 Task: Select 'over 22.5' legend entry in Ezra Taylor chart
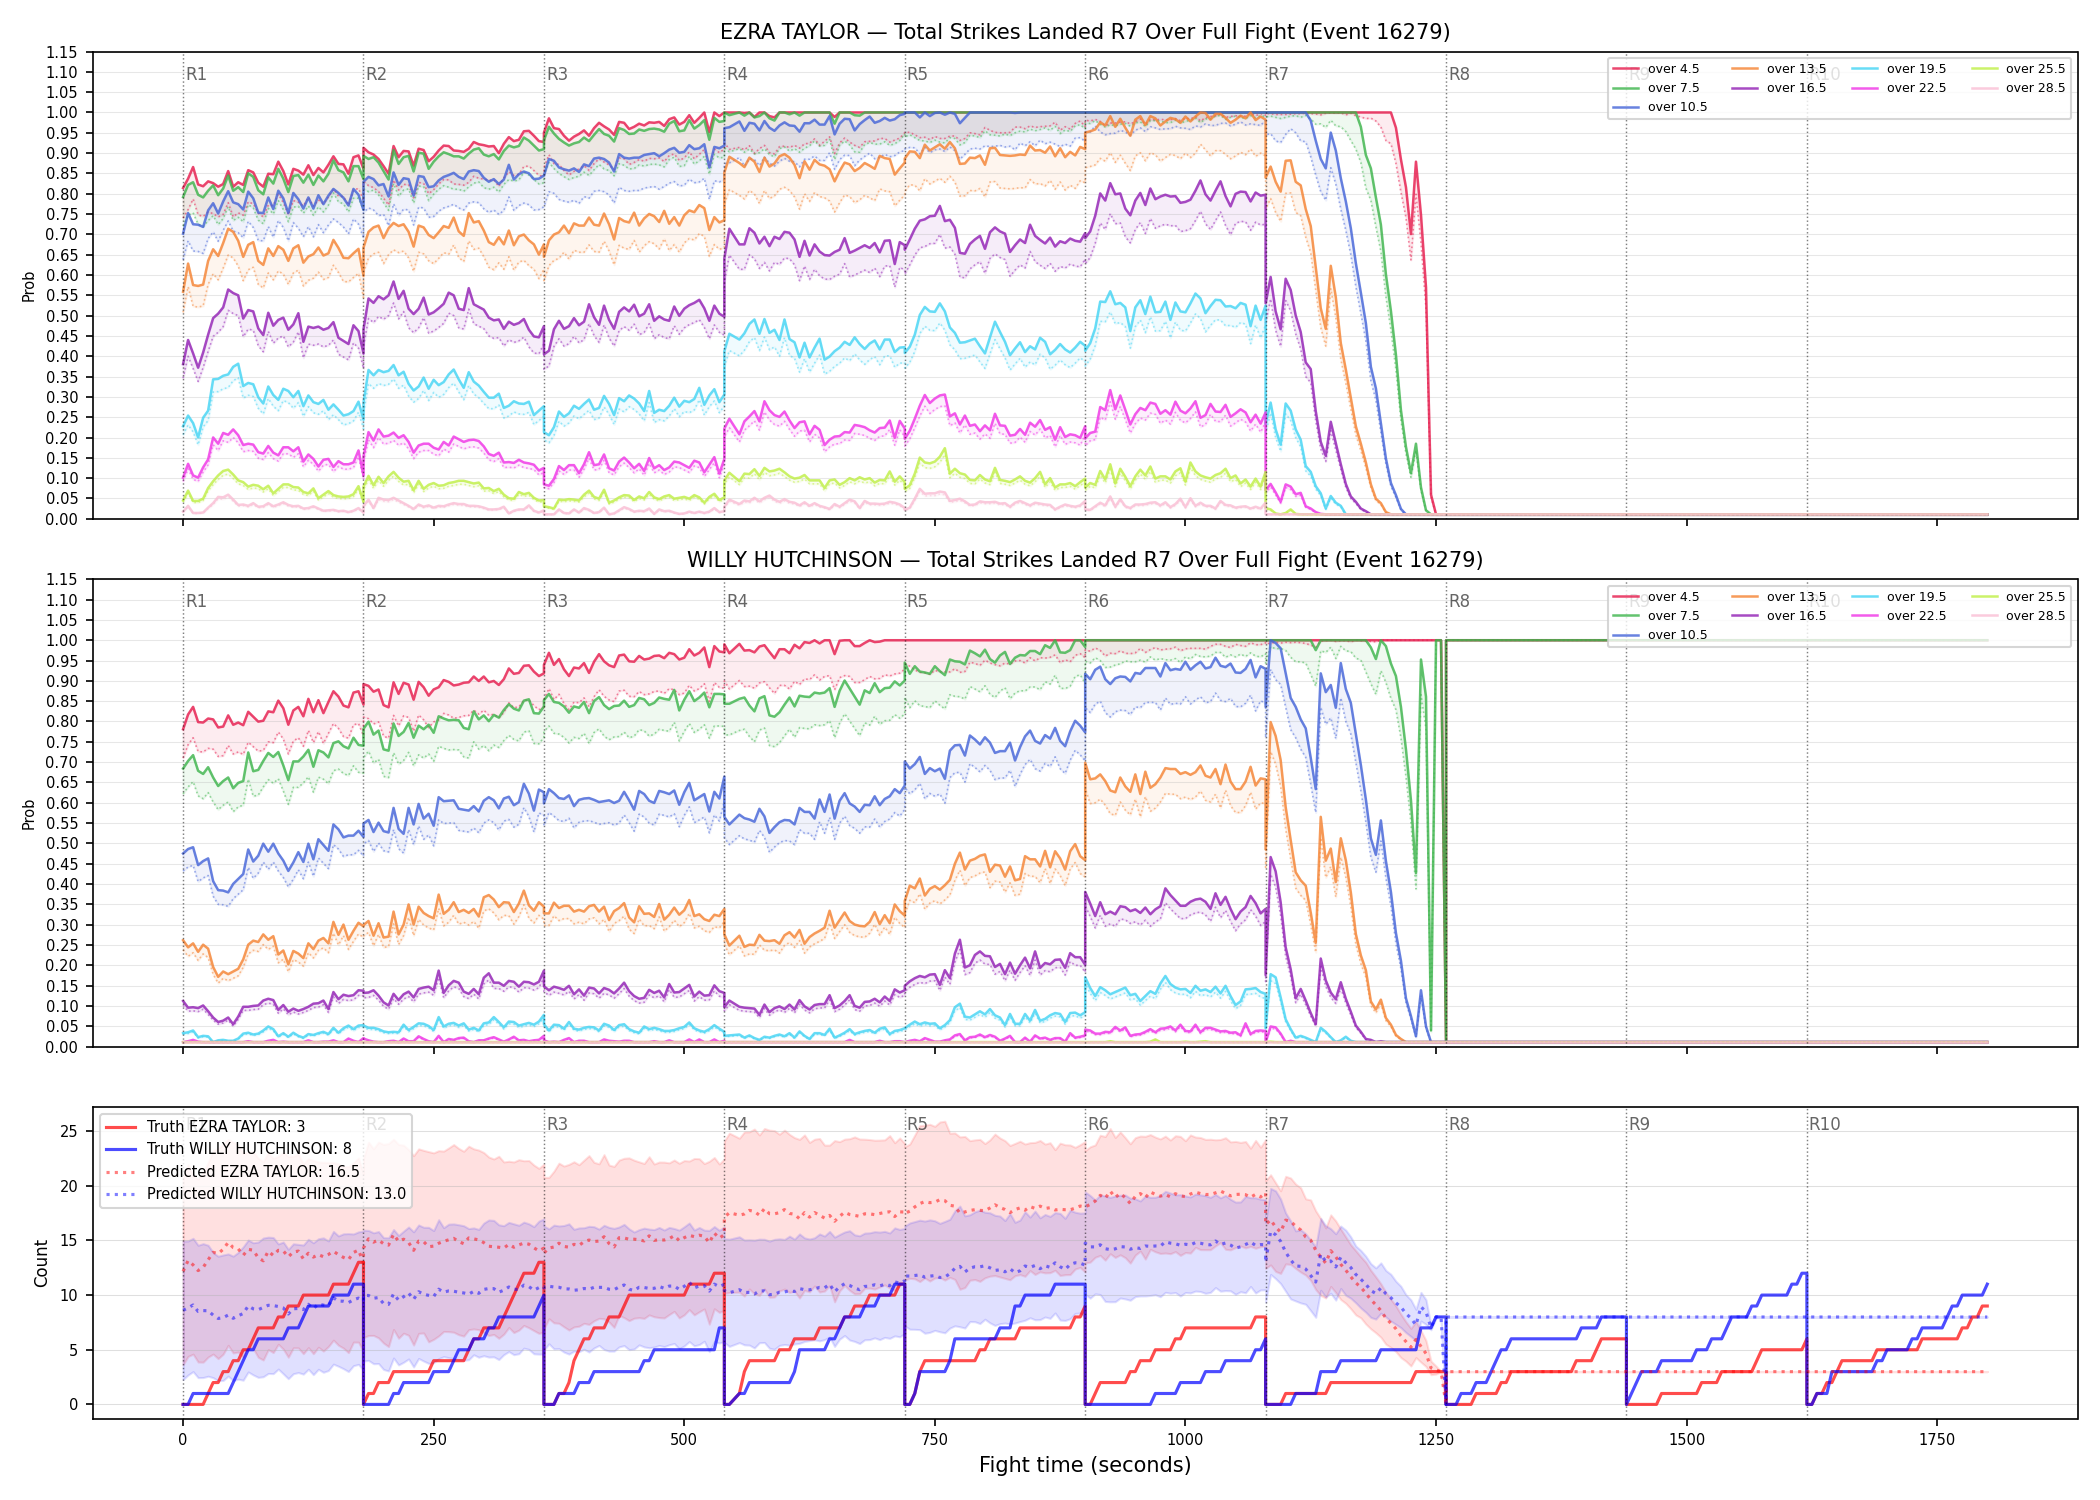(x=1899, y=88)
